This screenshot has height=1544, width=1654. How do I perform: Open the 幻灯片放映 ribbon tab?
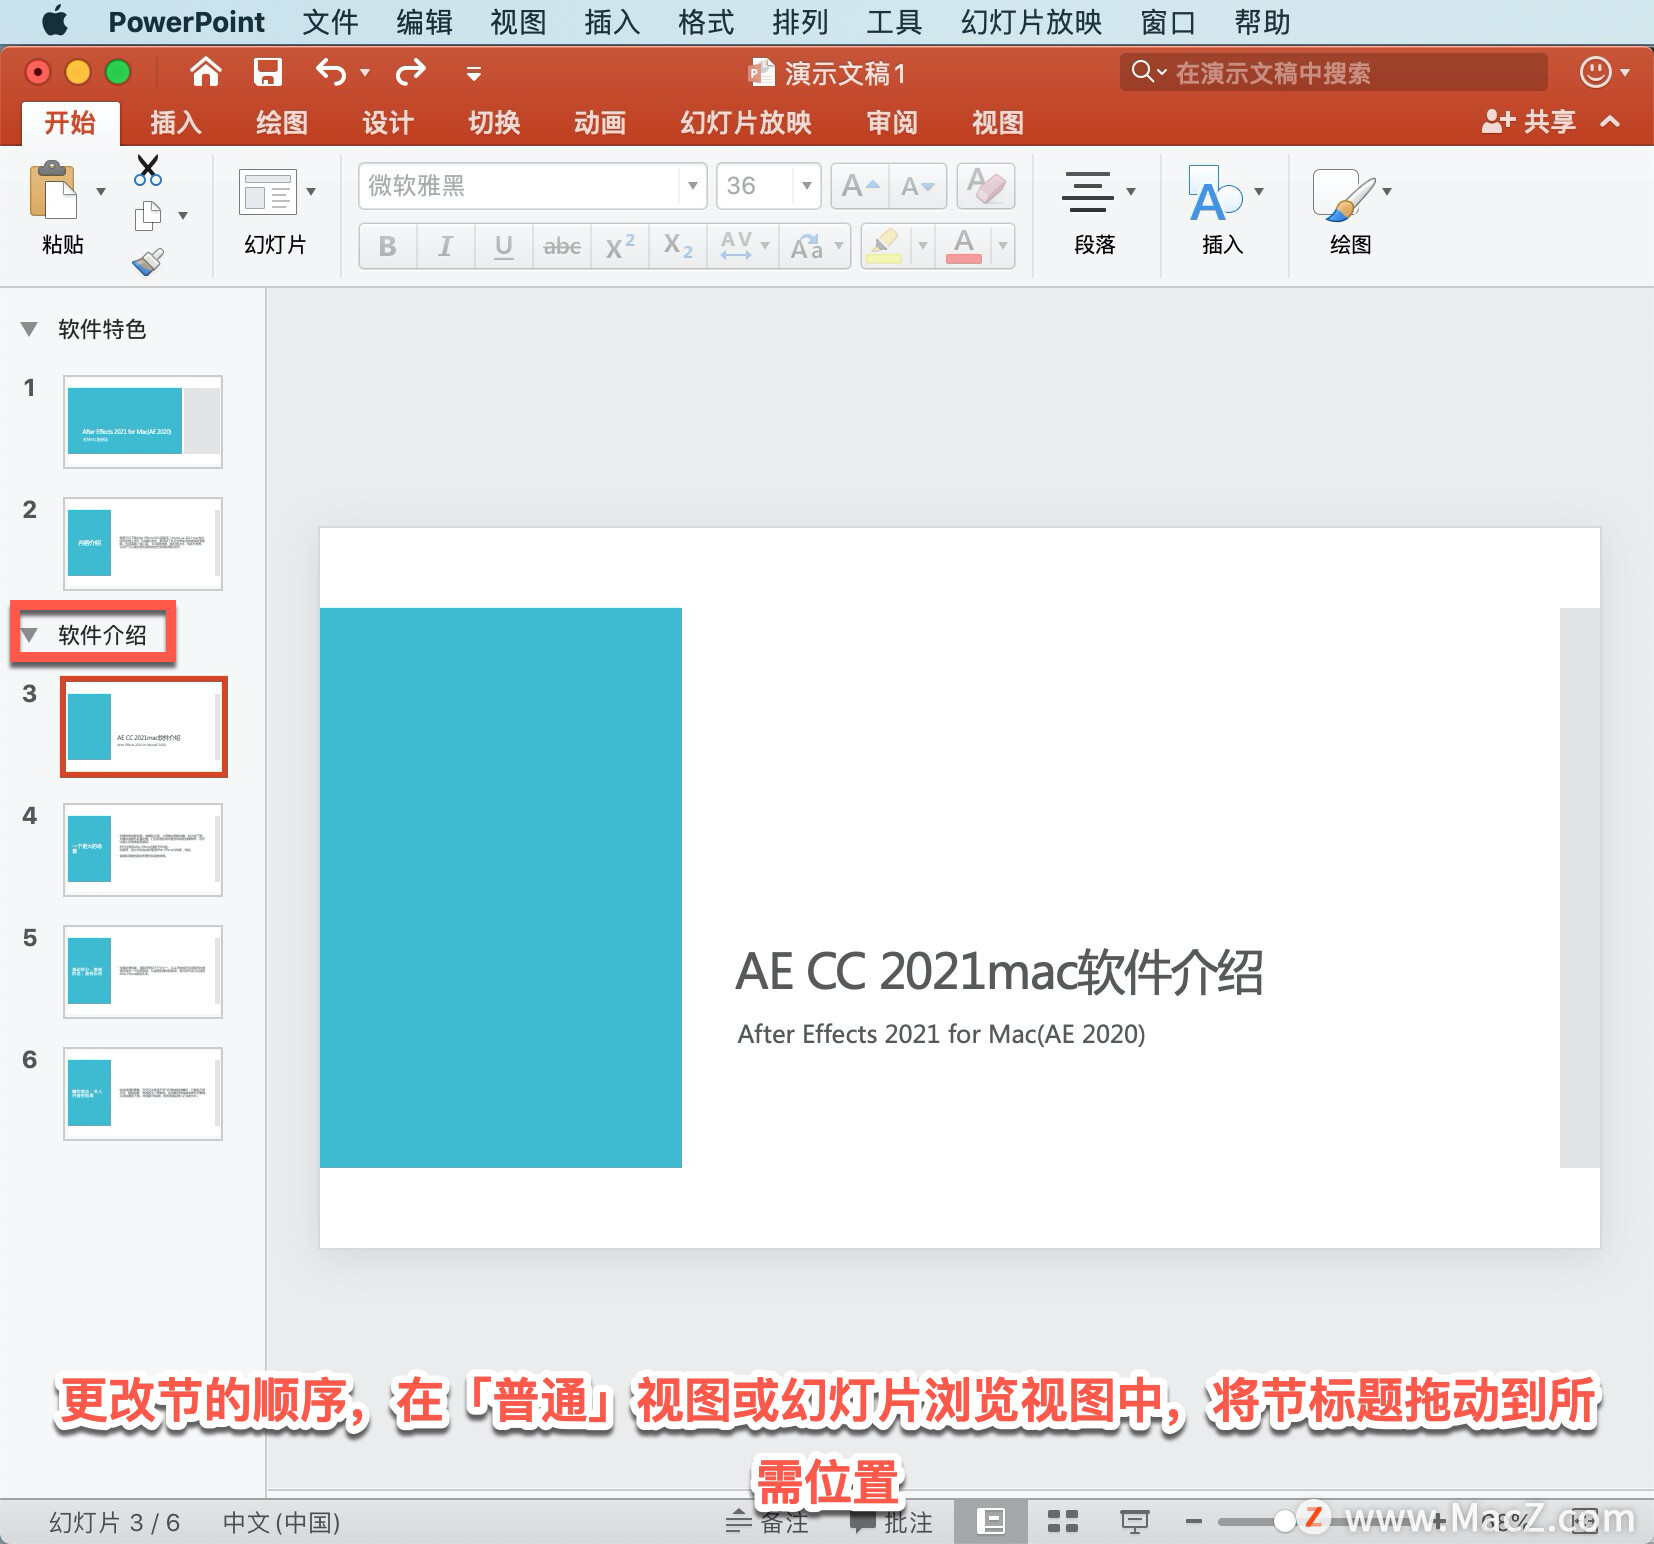click(746, 123)
